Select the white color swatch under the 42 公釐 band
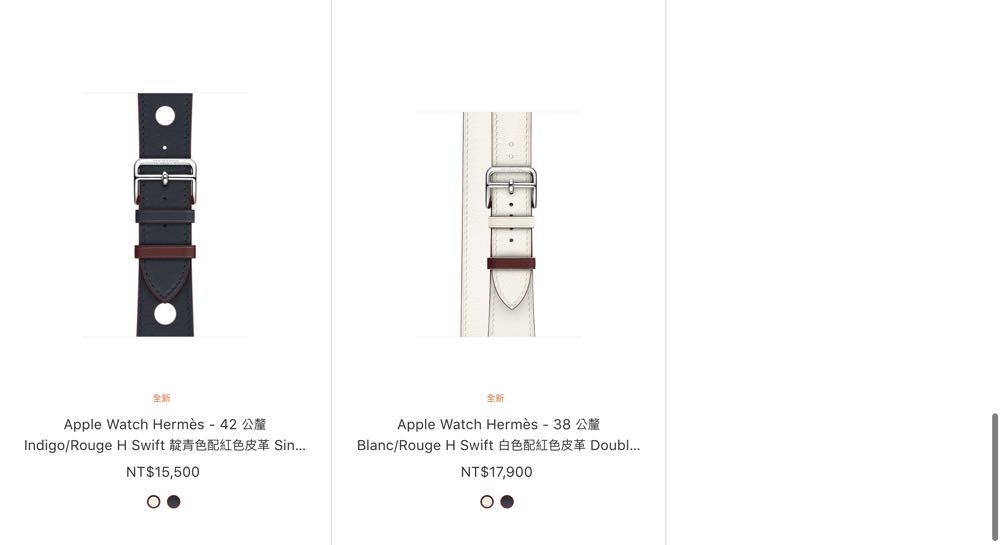Viewport: 1000px width, 545px height. (x=154, y=502)
